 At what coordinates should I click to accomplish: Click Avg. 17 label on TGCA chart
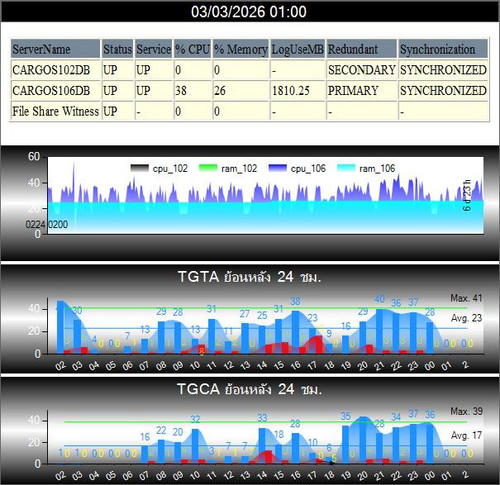pos(466,435)
